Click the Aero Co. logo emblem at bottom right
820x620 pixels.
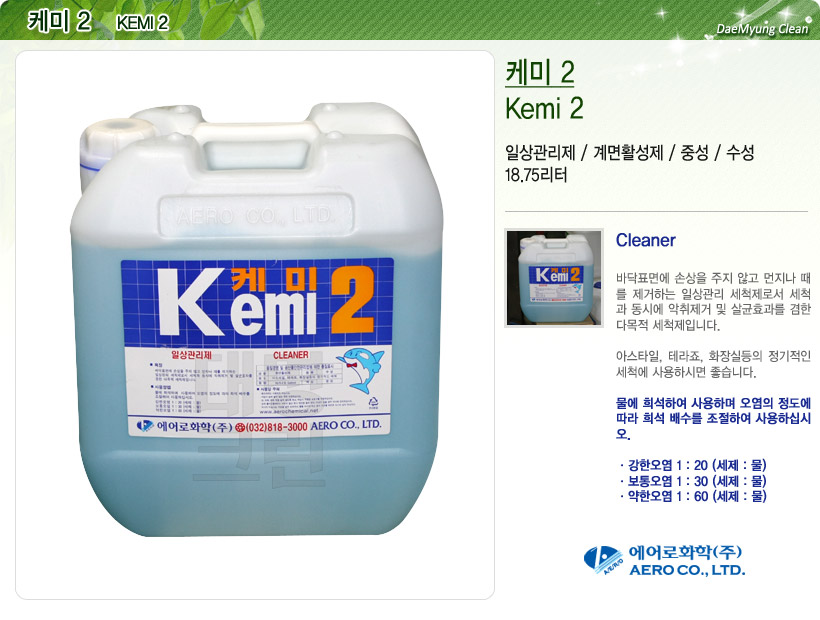click(603, 560)
